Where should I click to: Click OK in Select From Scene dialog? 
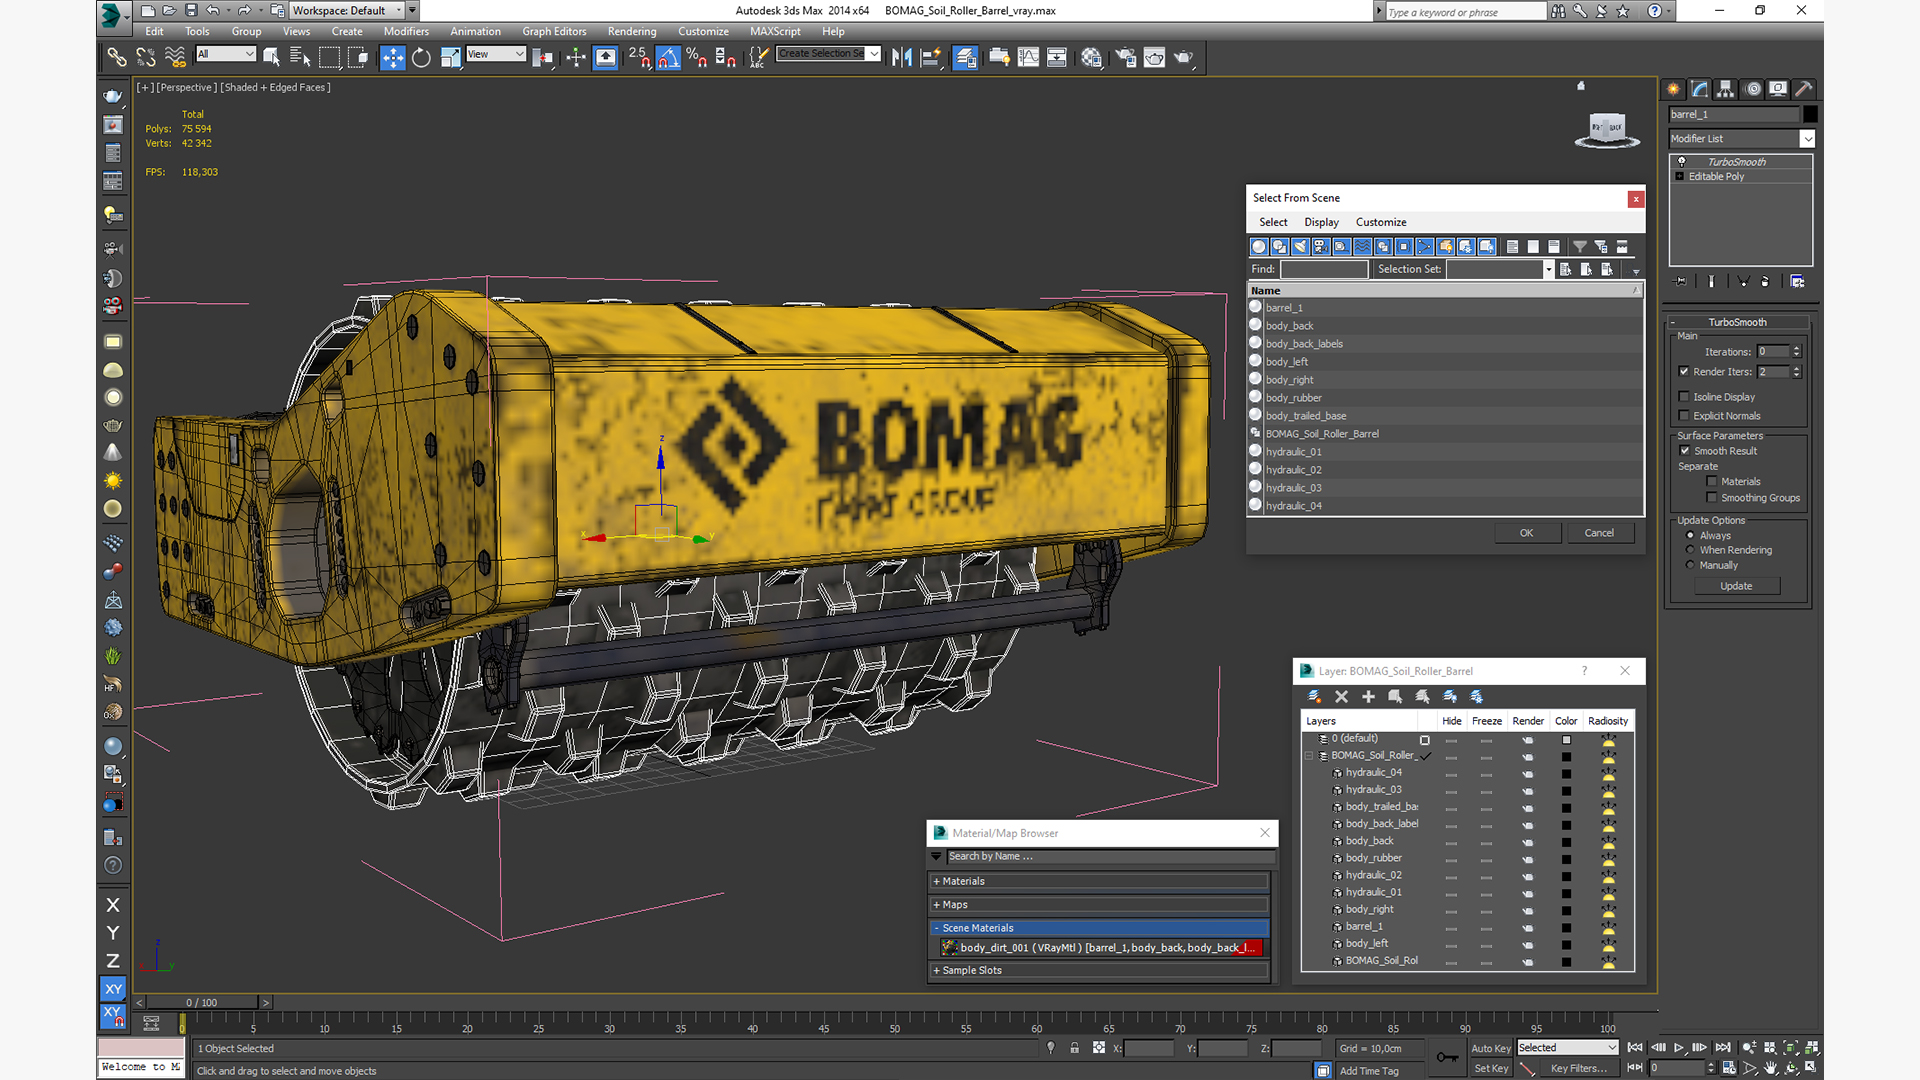[x=1527, y=533]
